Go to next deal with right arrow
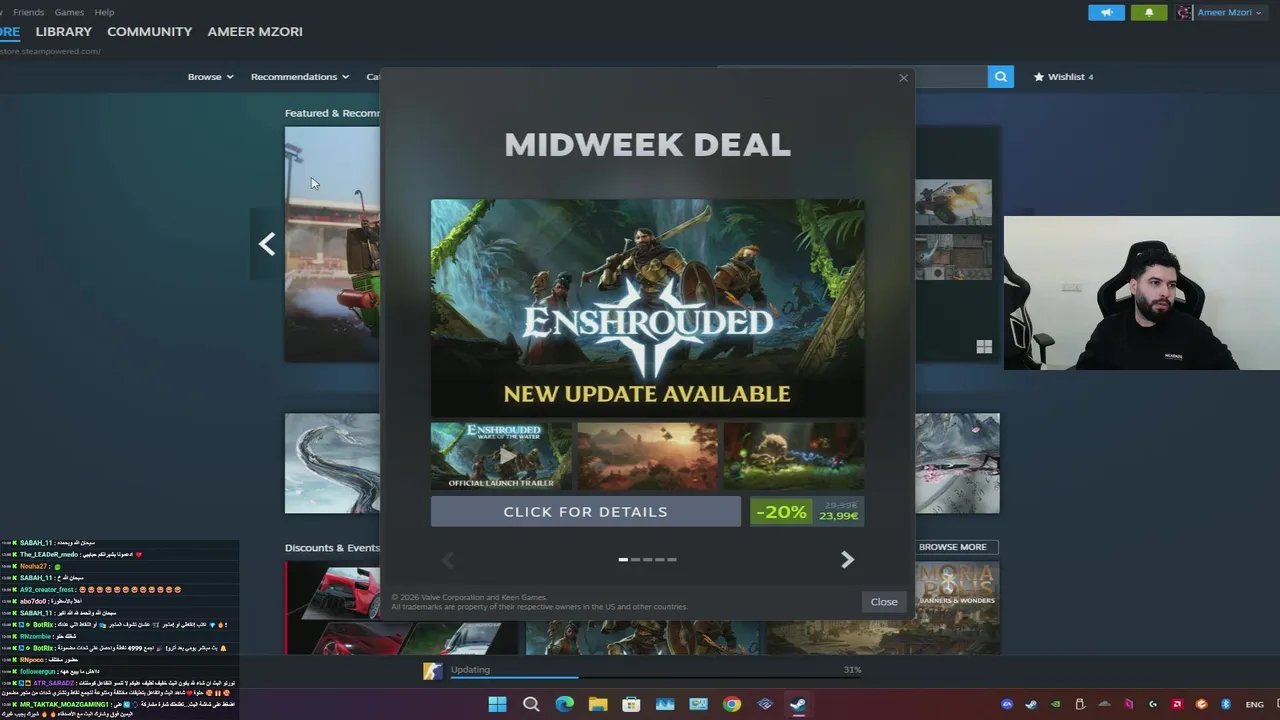Image resolution: width=1280 pixels, height=720 pixels. pos(847,560)
